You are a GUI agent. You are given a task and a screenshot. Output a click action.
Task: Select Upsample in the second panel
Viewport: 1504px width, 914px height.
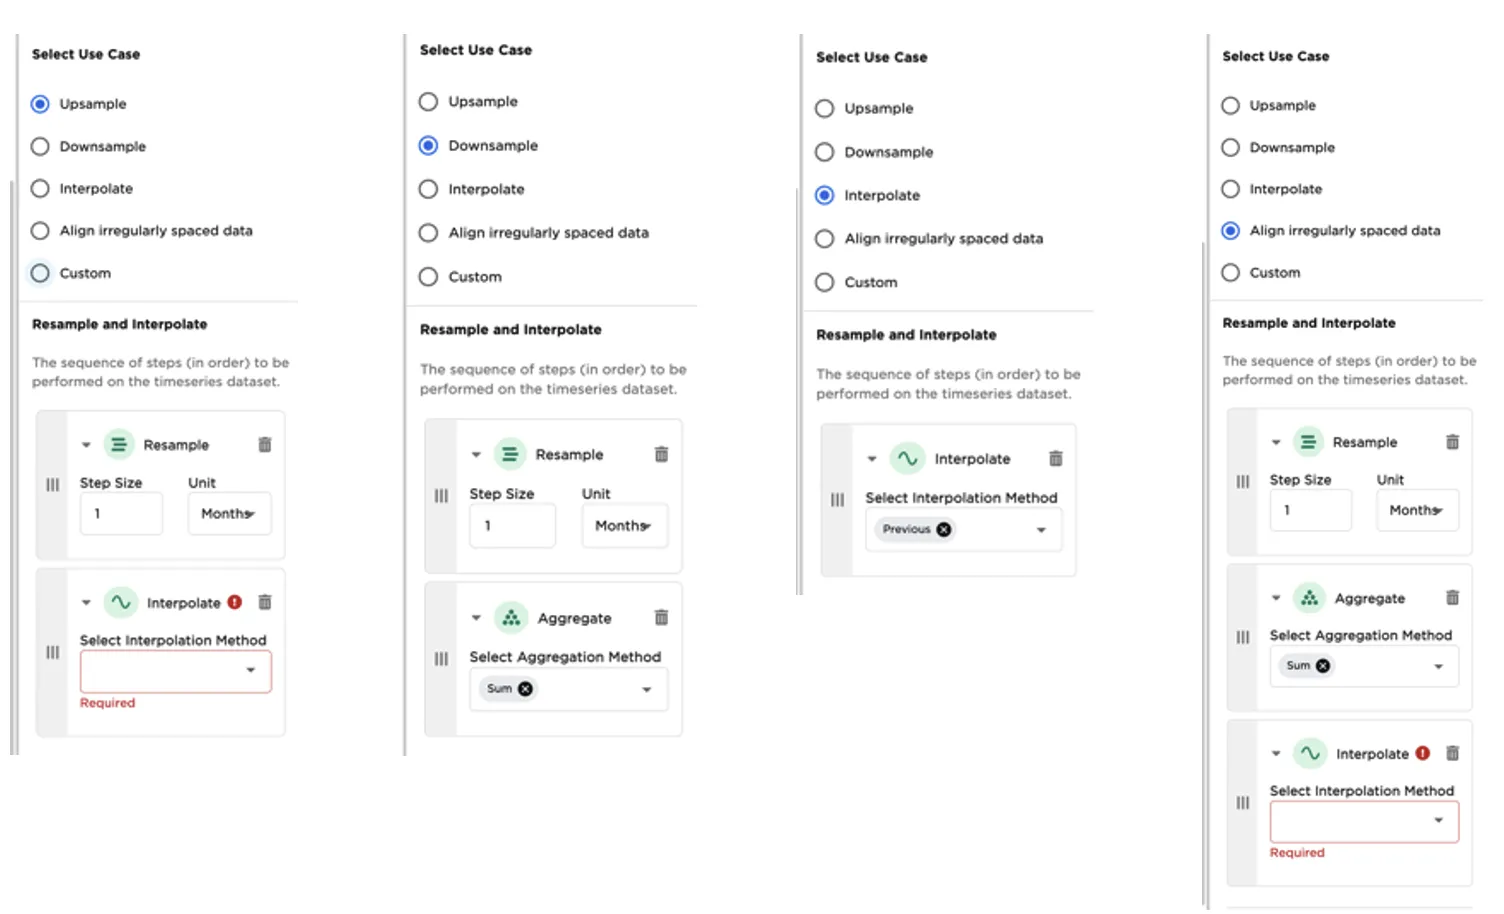point(429,102)
